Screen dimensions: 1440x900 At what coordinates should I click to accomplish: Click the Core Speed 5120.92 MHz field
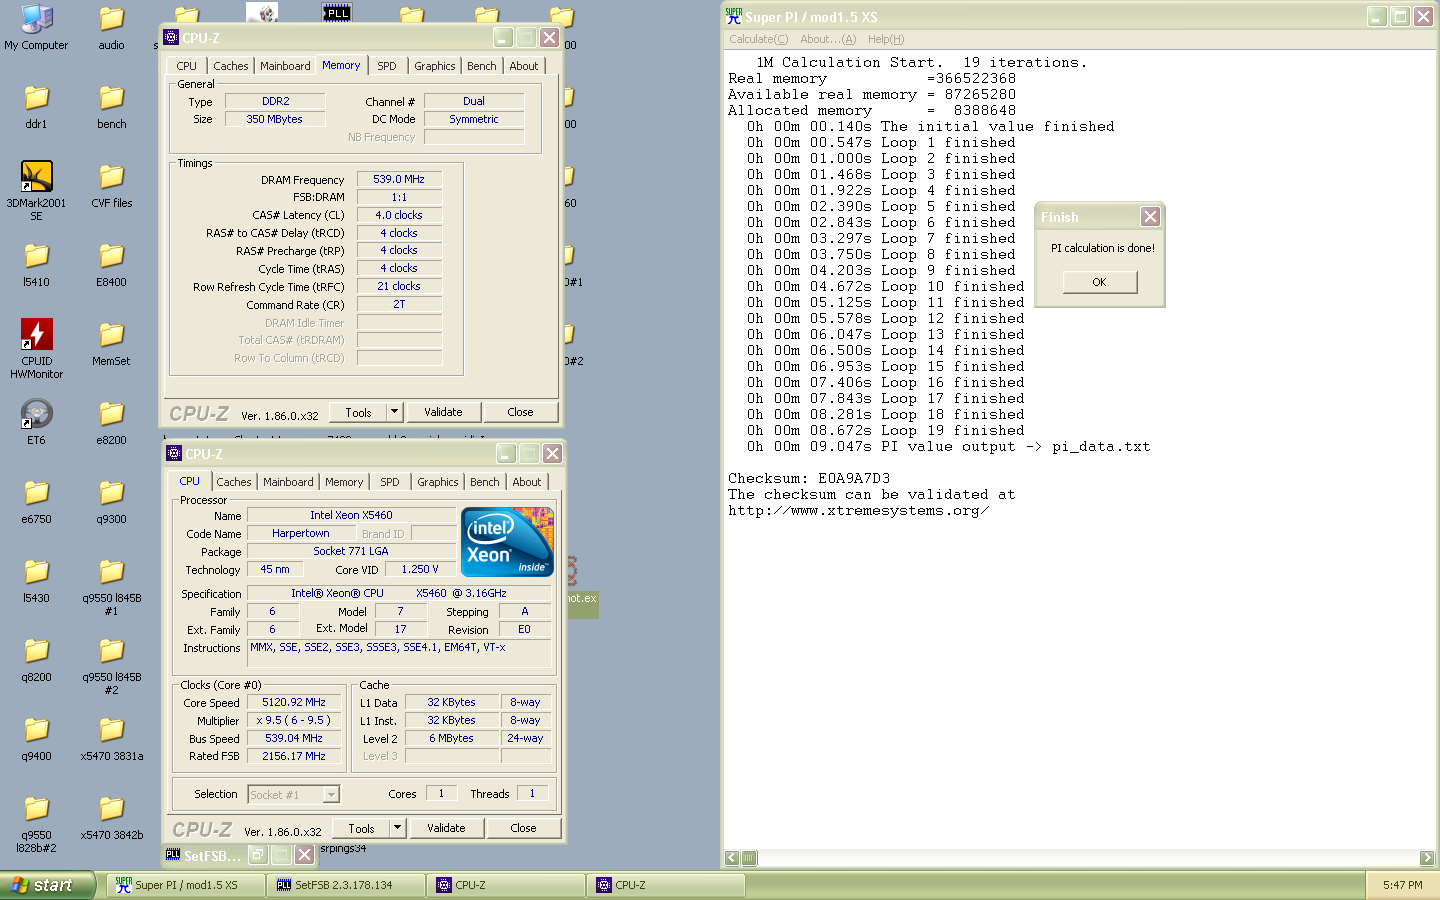pyautogui.click(x=294, y=702)
